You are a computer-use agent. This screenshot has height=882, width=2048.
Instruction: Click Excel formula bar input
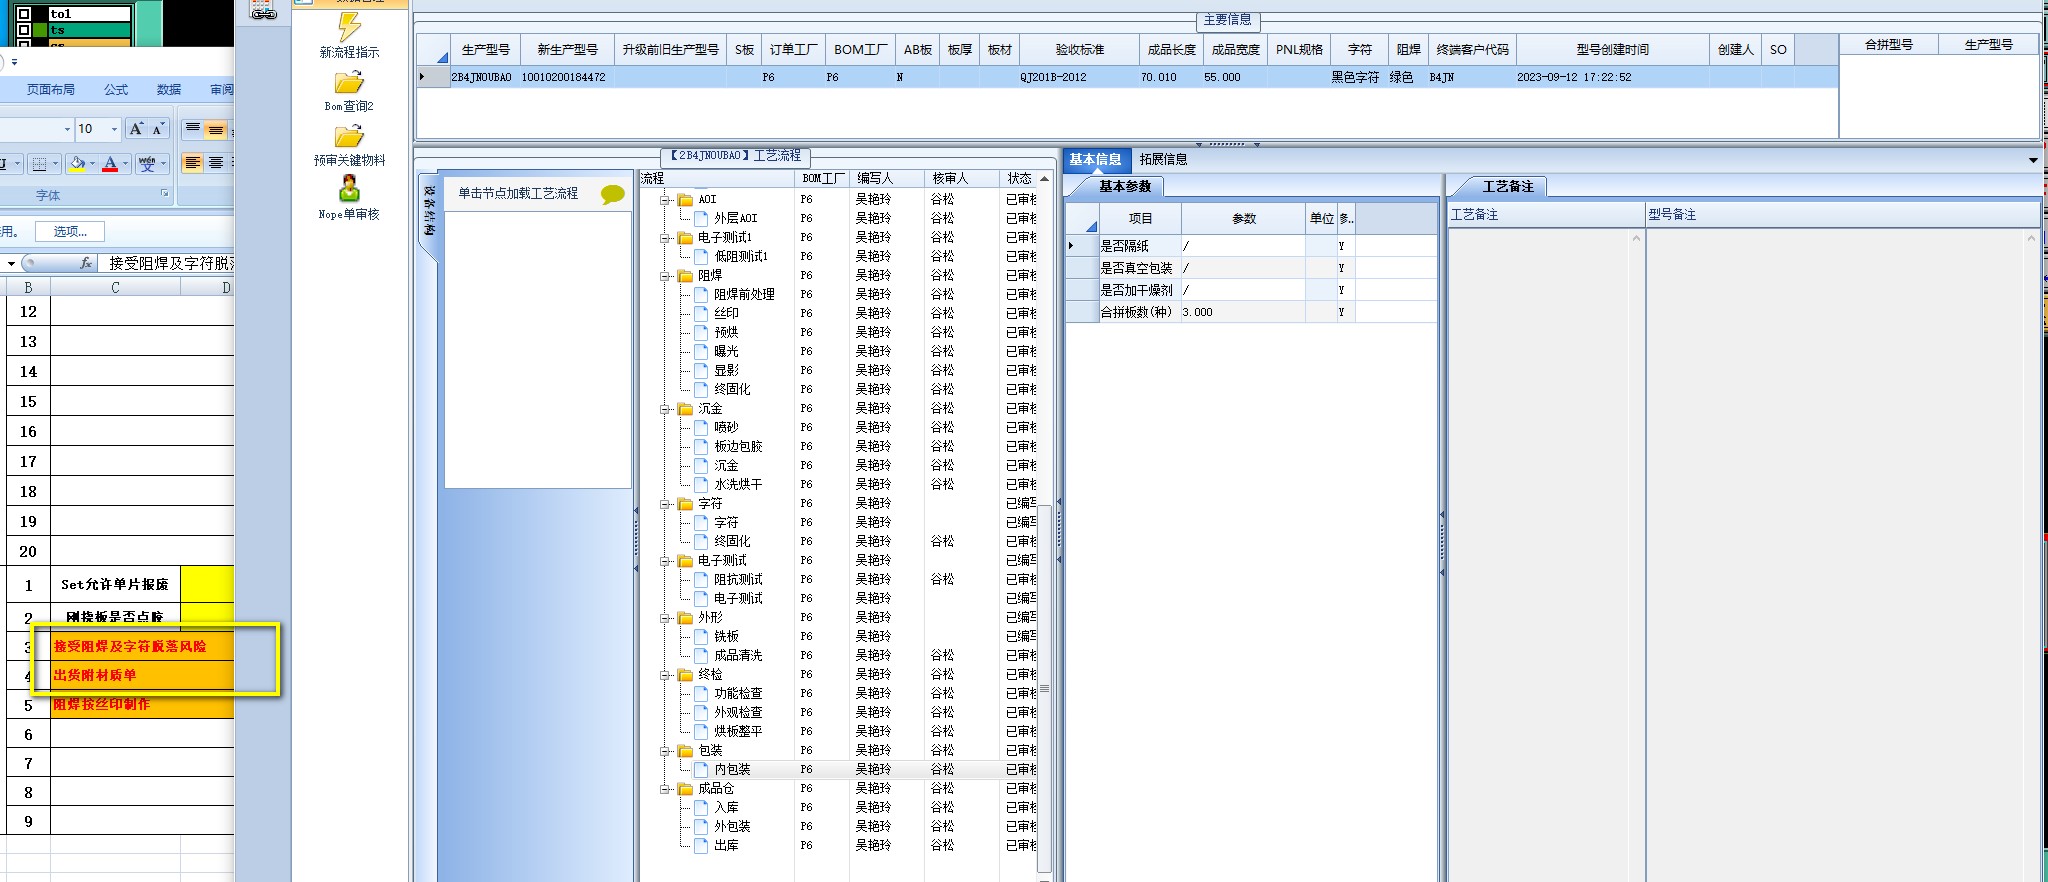click(168, 263)
